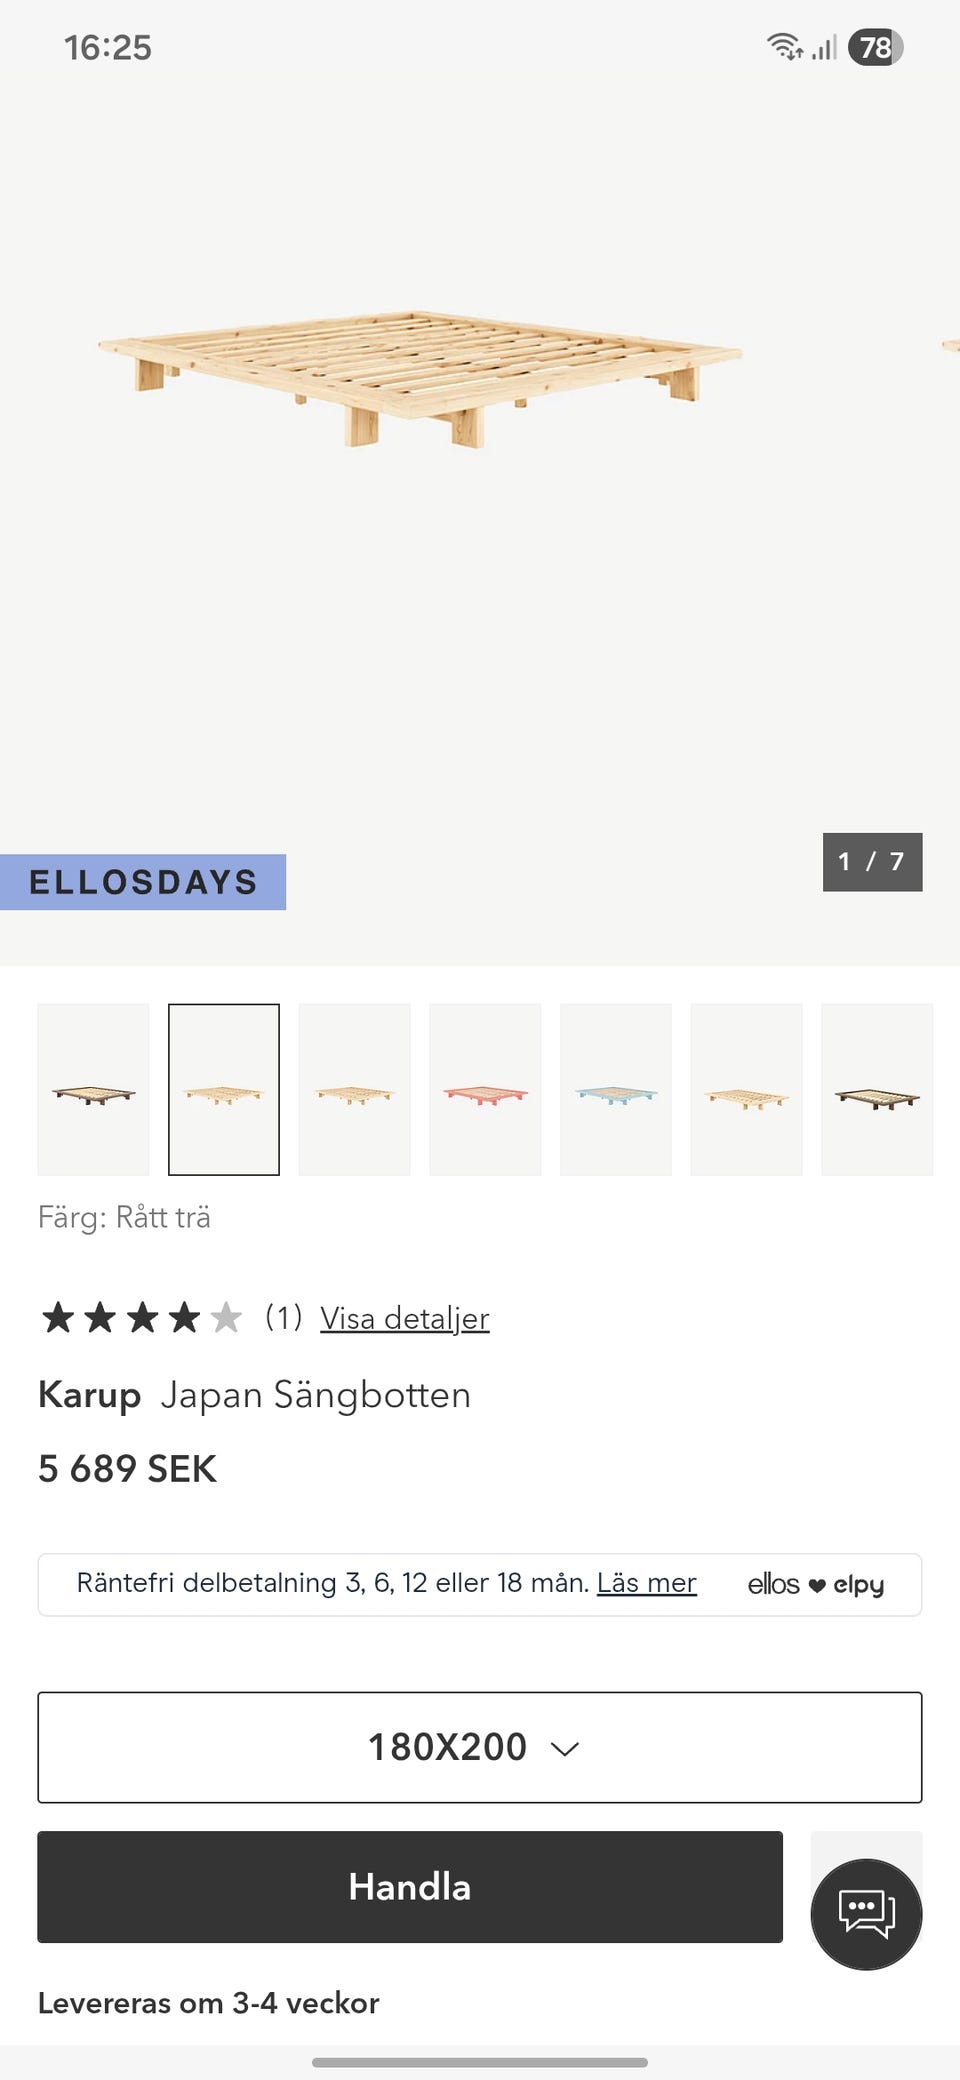
Task: Open the Visa detaljer reviews link
Action: [x=404, y=1318]
